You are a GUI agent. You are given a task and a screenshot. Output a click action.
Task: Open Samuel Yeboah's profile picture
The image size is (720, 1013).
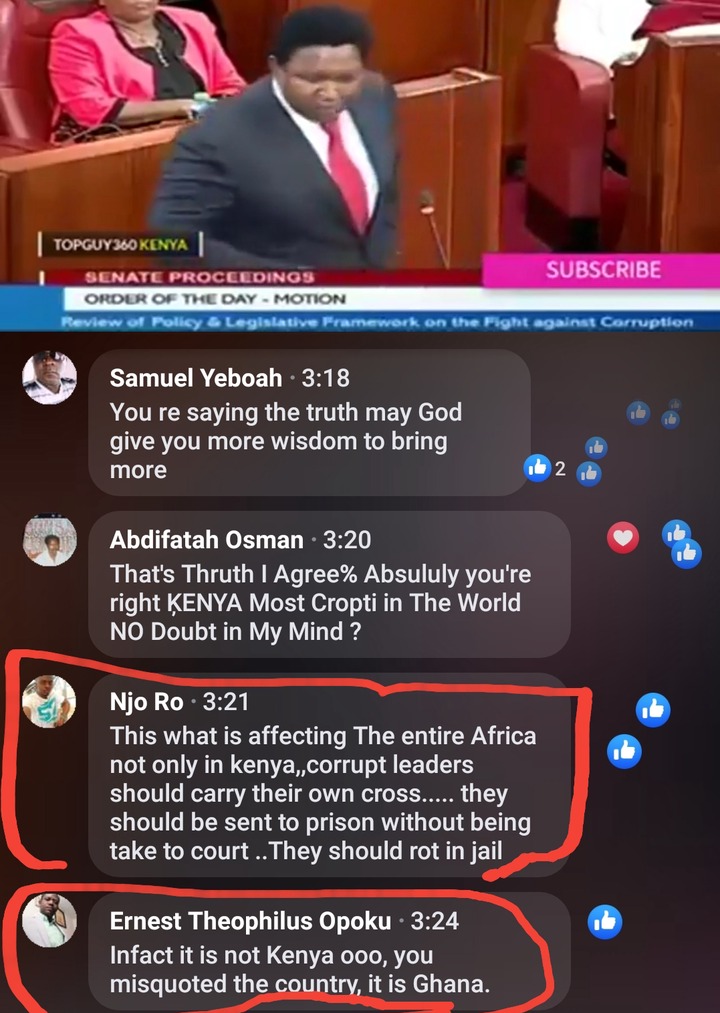(x=50, y=377)
